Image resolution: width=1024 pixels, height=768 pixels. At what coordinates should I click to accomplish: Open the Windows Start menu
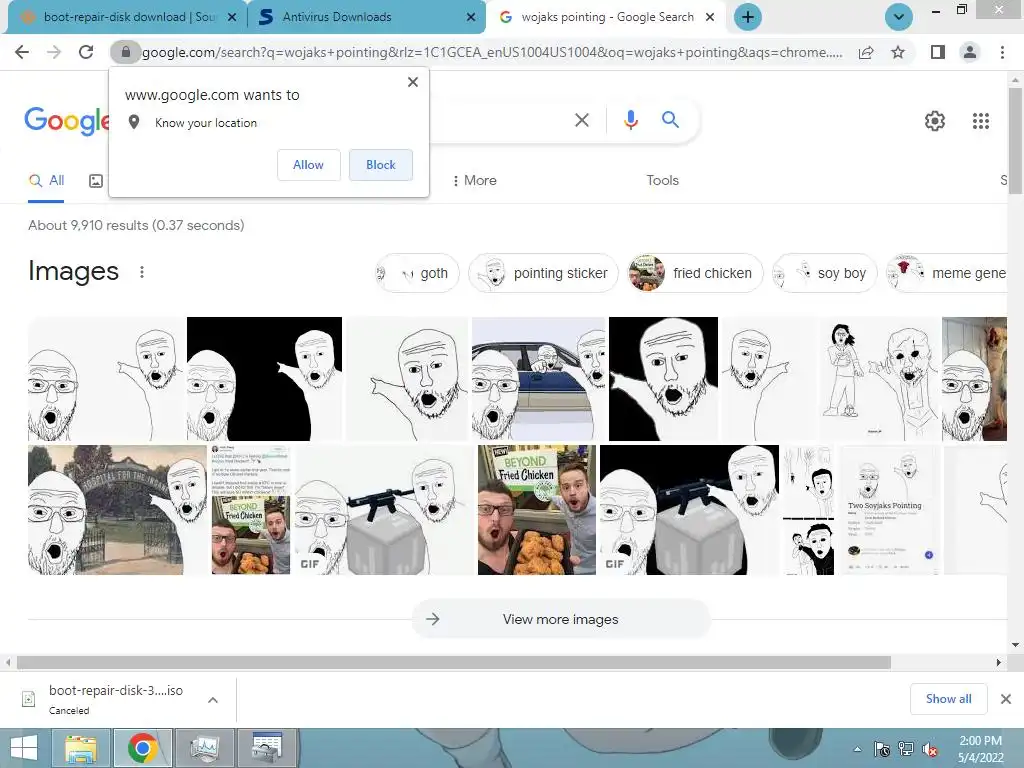tap(24, 748)
